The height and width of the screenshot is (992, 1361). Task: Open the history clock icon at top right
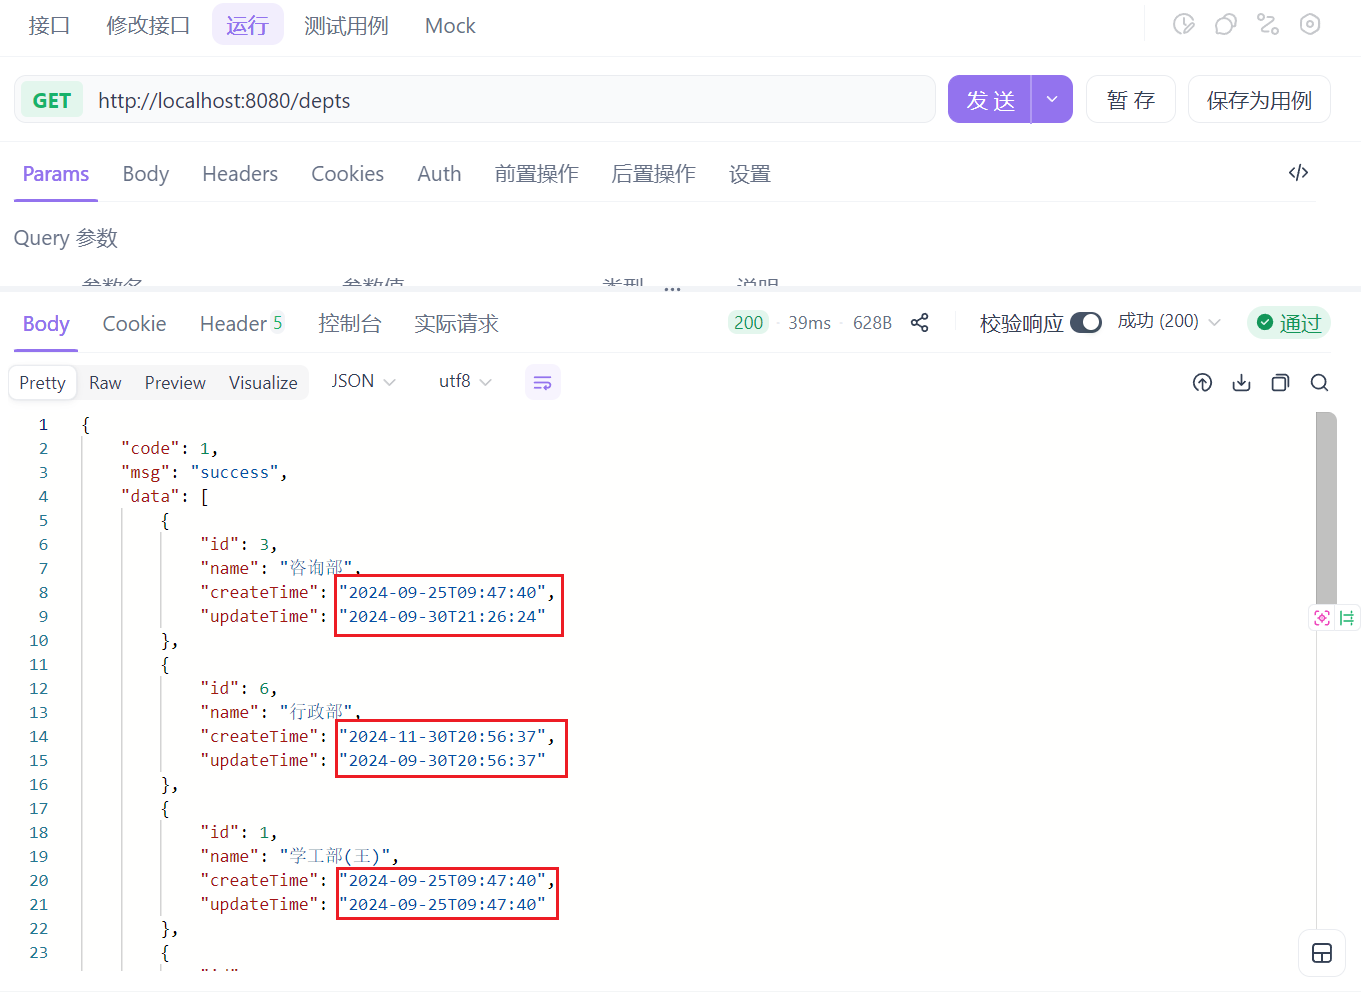click(1184, 24)
